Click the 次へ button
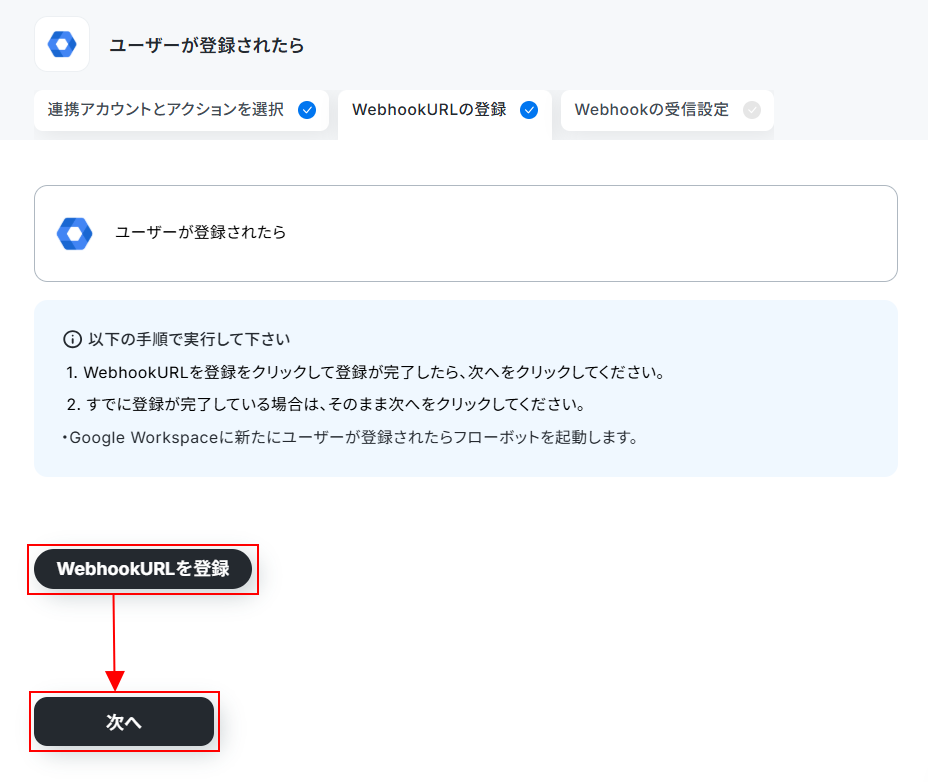 [x=124, y=722]
